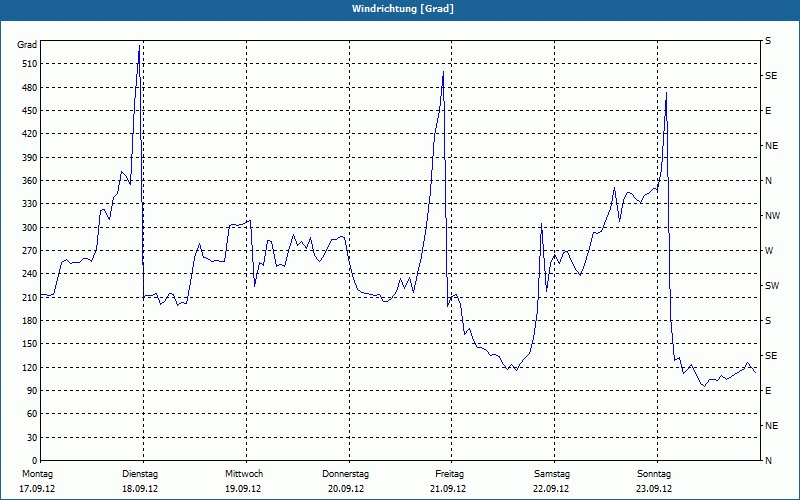The width and height of the screenshot is (800, 500).
Task: Click the 'NW' compass label
Action: 772,216
